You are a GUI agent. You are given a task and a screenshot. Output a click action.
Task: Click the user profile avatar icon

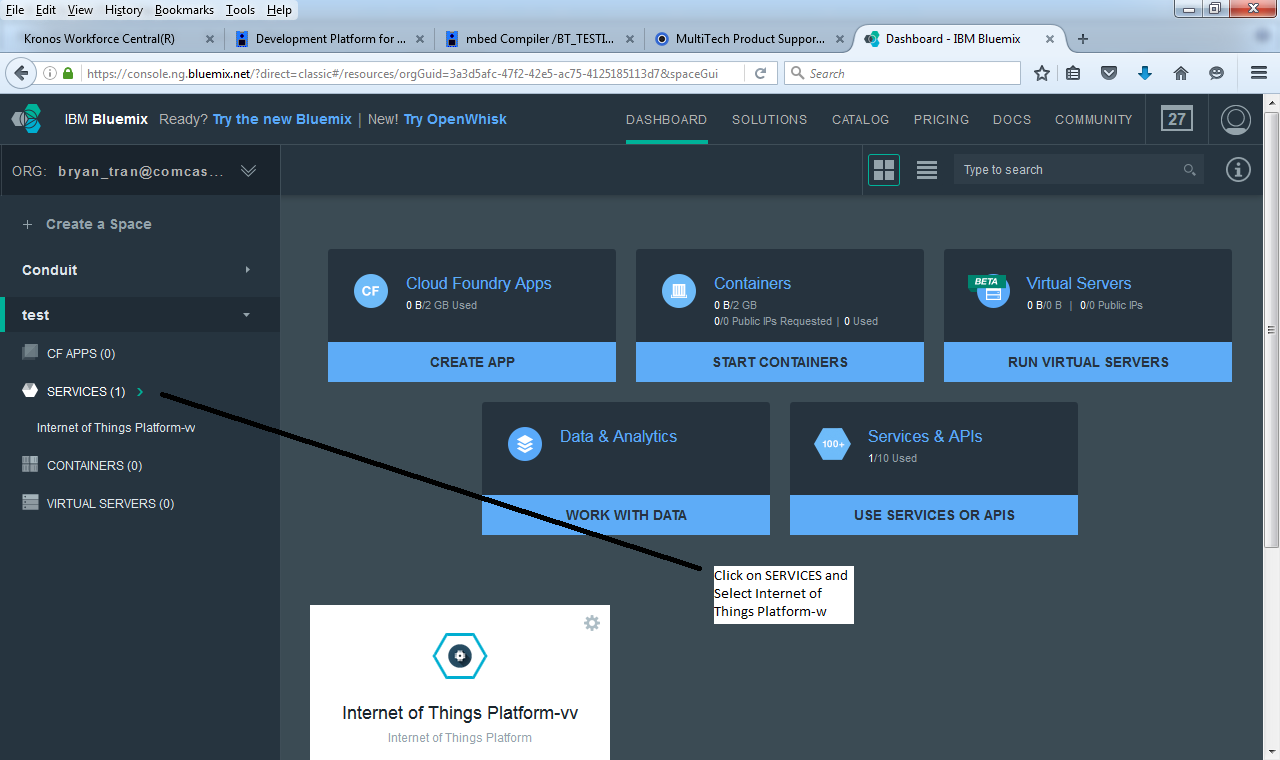pos(1236,119)
